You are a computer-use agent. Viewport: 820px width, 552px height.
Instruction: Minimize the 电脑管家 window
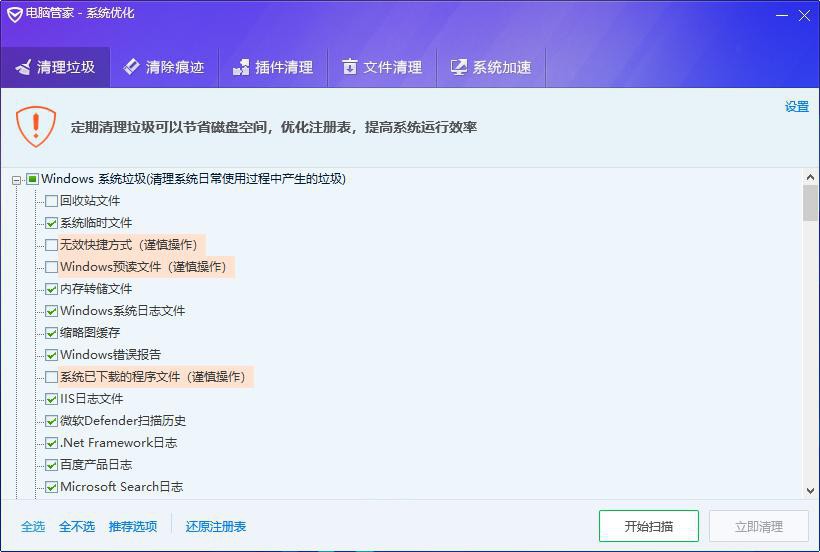tap(782, 16)
